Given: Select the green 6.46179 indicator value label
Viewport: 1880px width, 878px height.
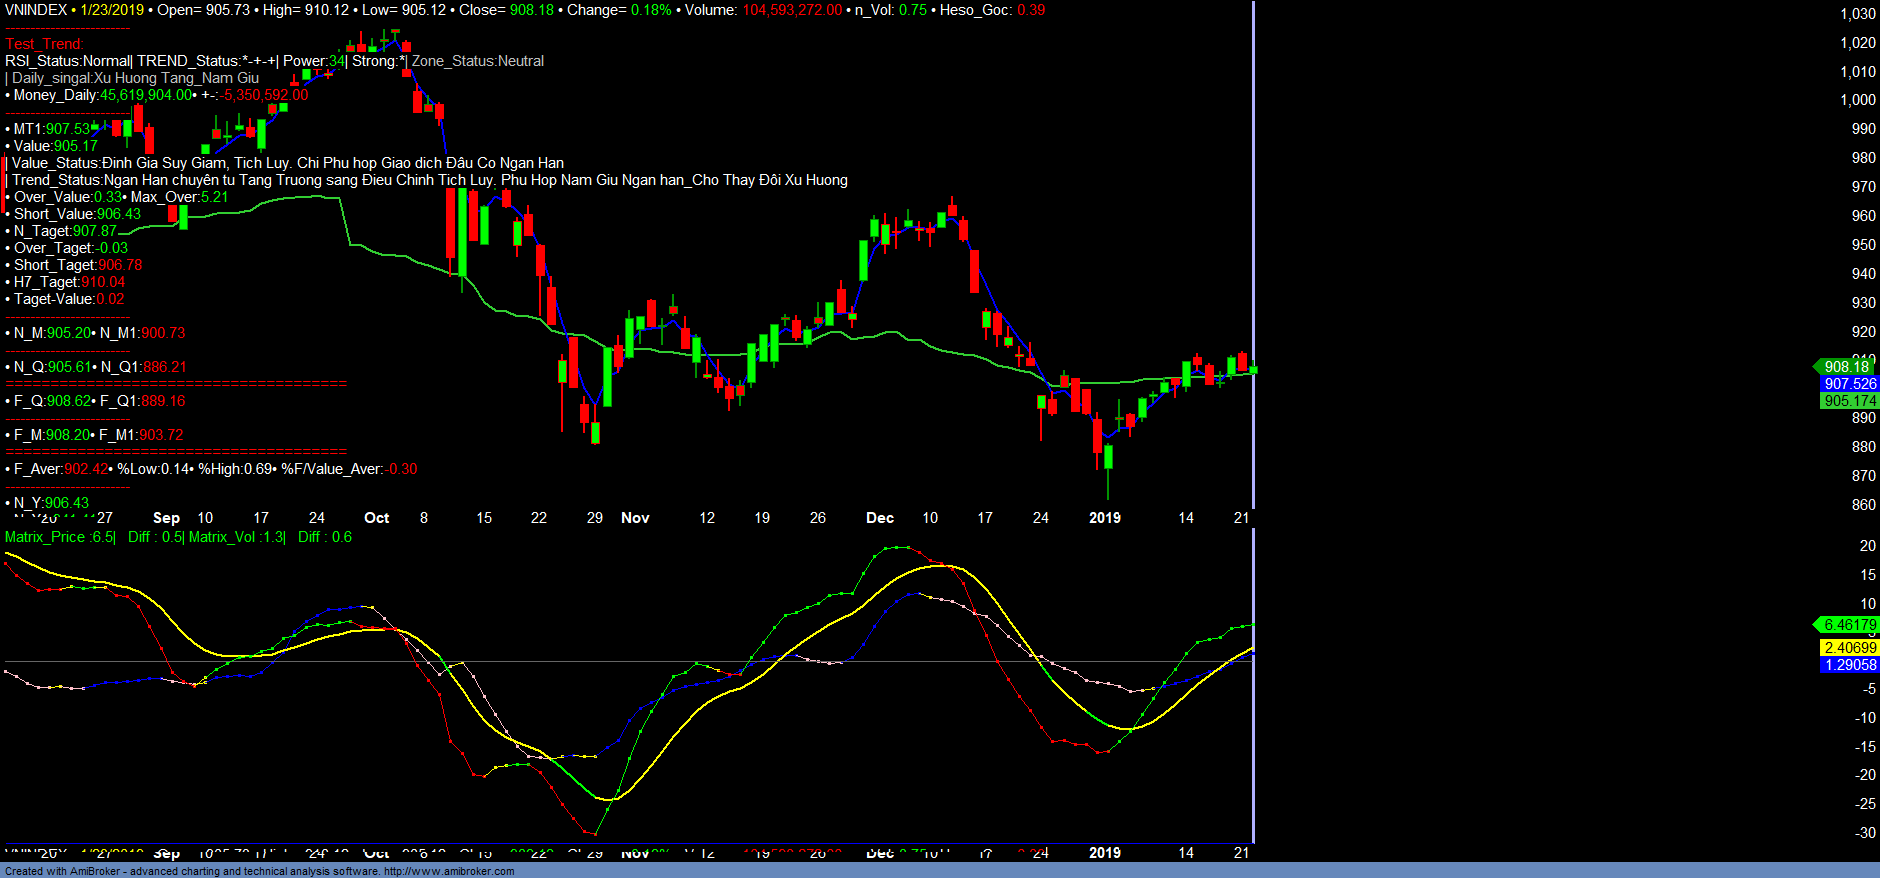Looking at the screenshot, I should [1849, 625].
